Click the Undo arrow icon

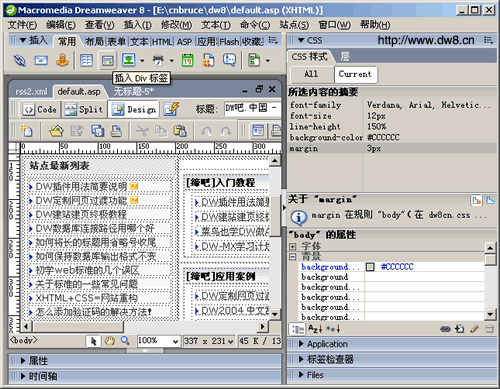206,131
